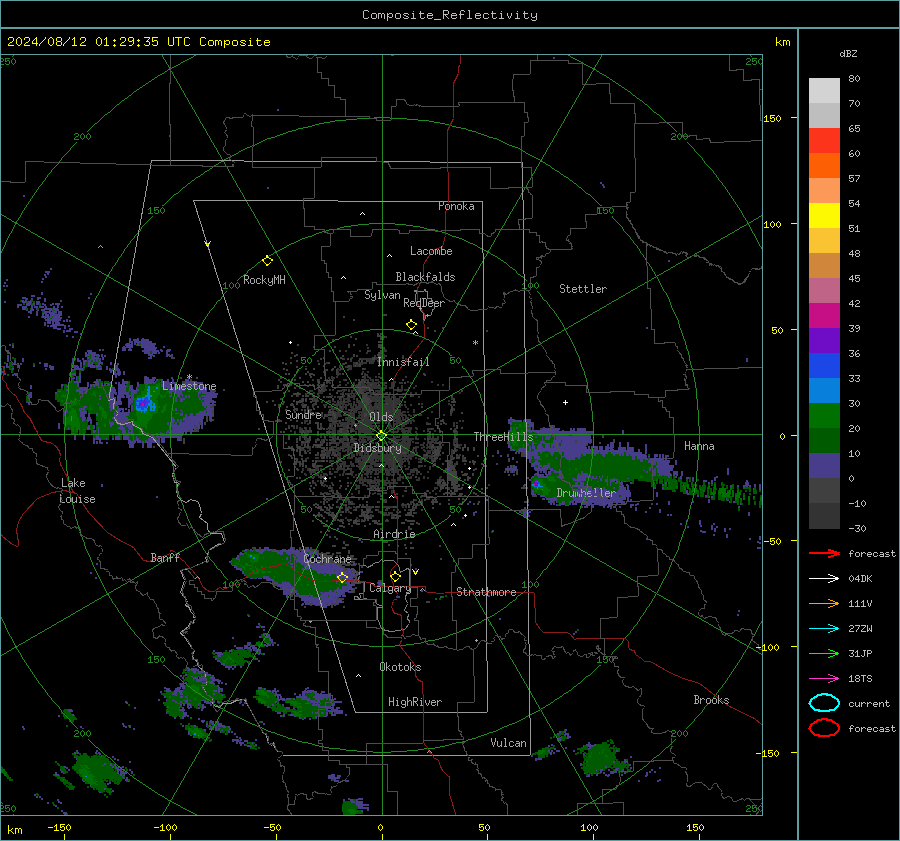
Task: Click the Limestone label on map
Action: 189,386
